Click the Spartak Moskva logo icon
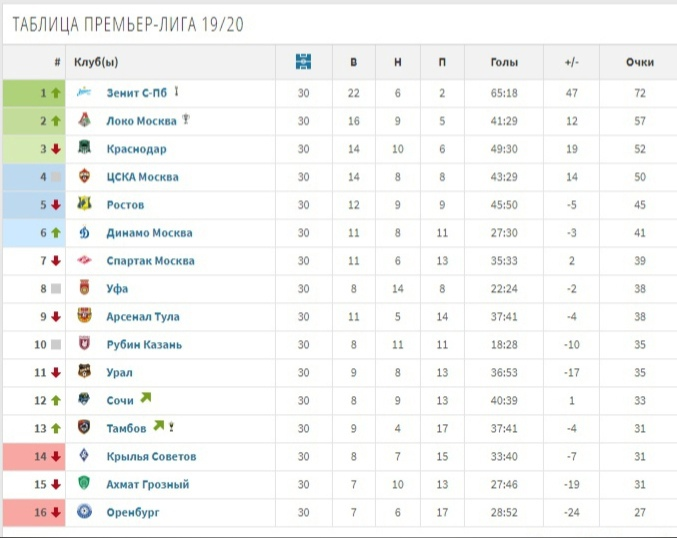 coord(84,260)
